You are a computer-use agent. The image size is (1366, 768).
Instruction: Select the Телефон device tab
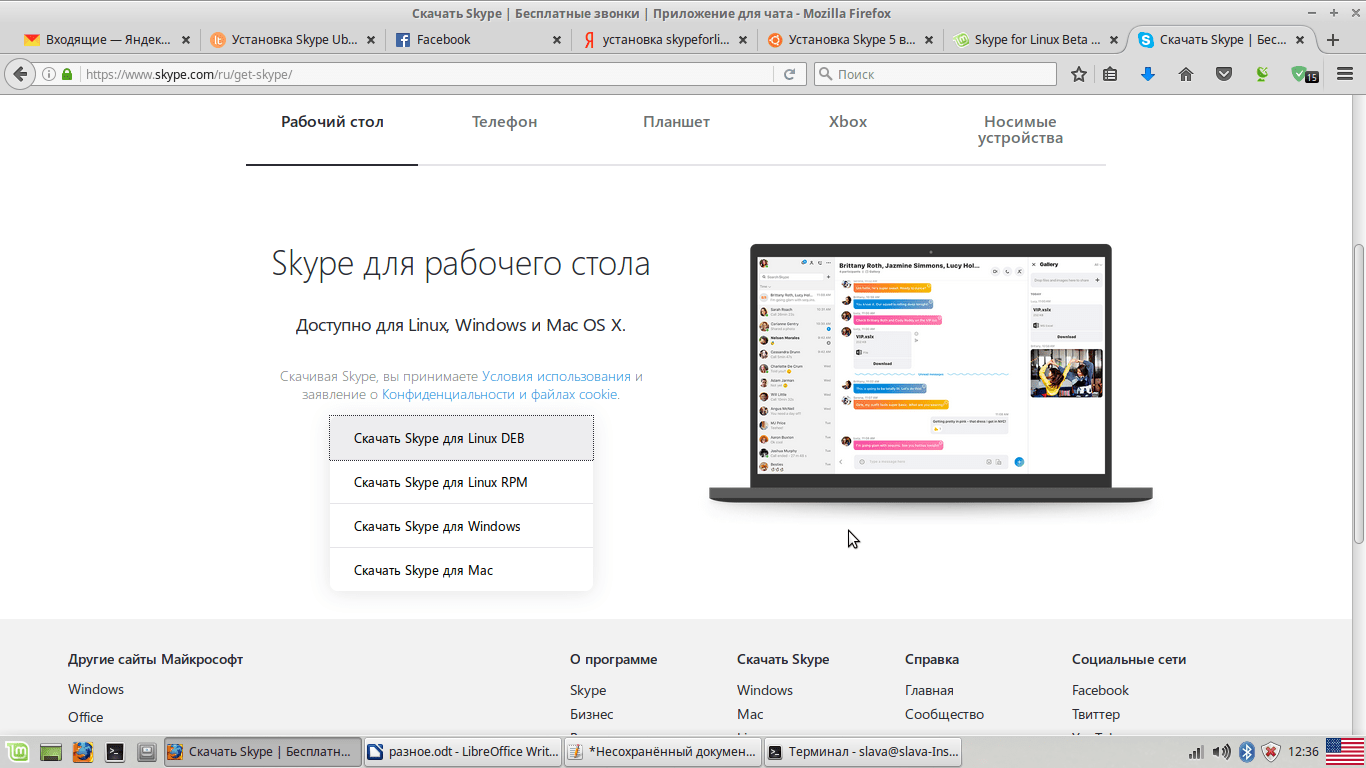pyautogui.click(x=504, y=122)
